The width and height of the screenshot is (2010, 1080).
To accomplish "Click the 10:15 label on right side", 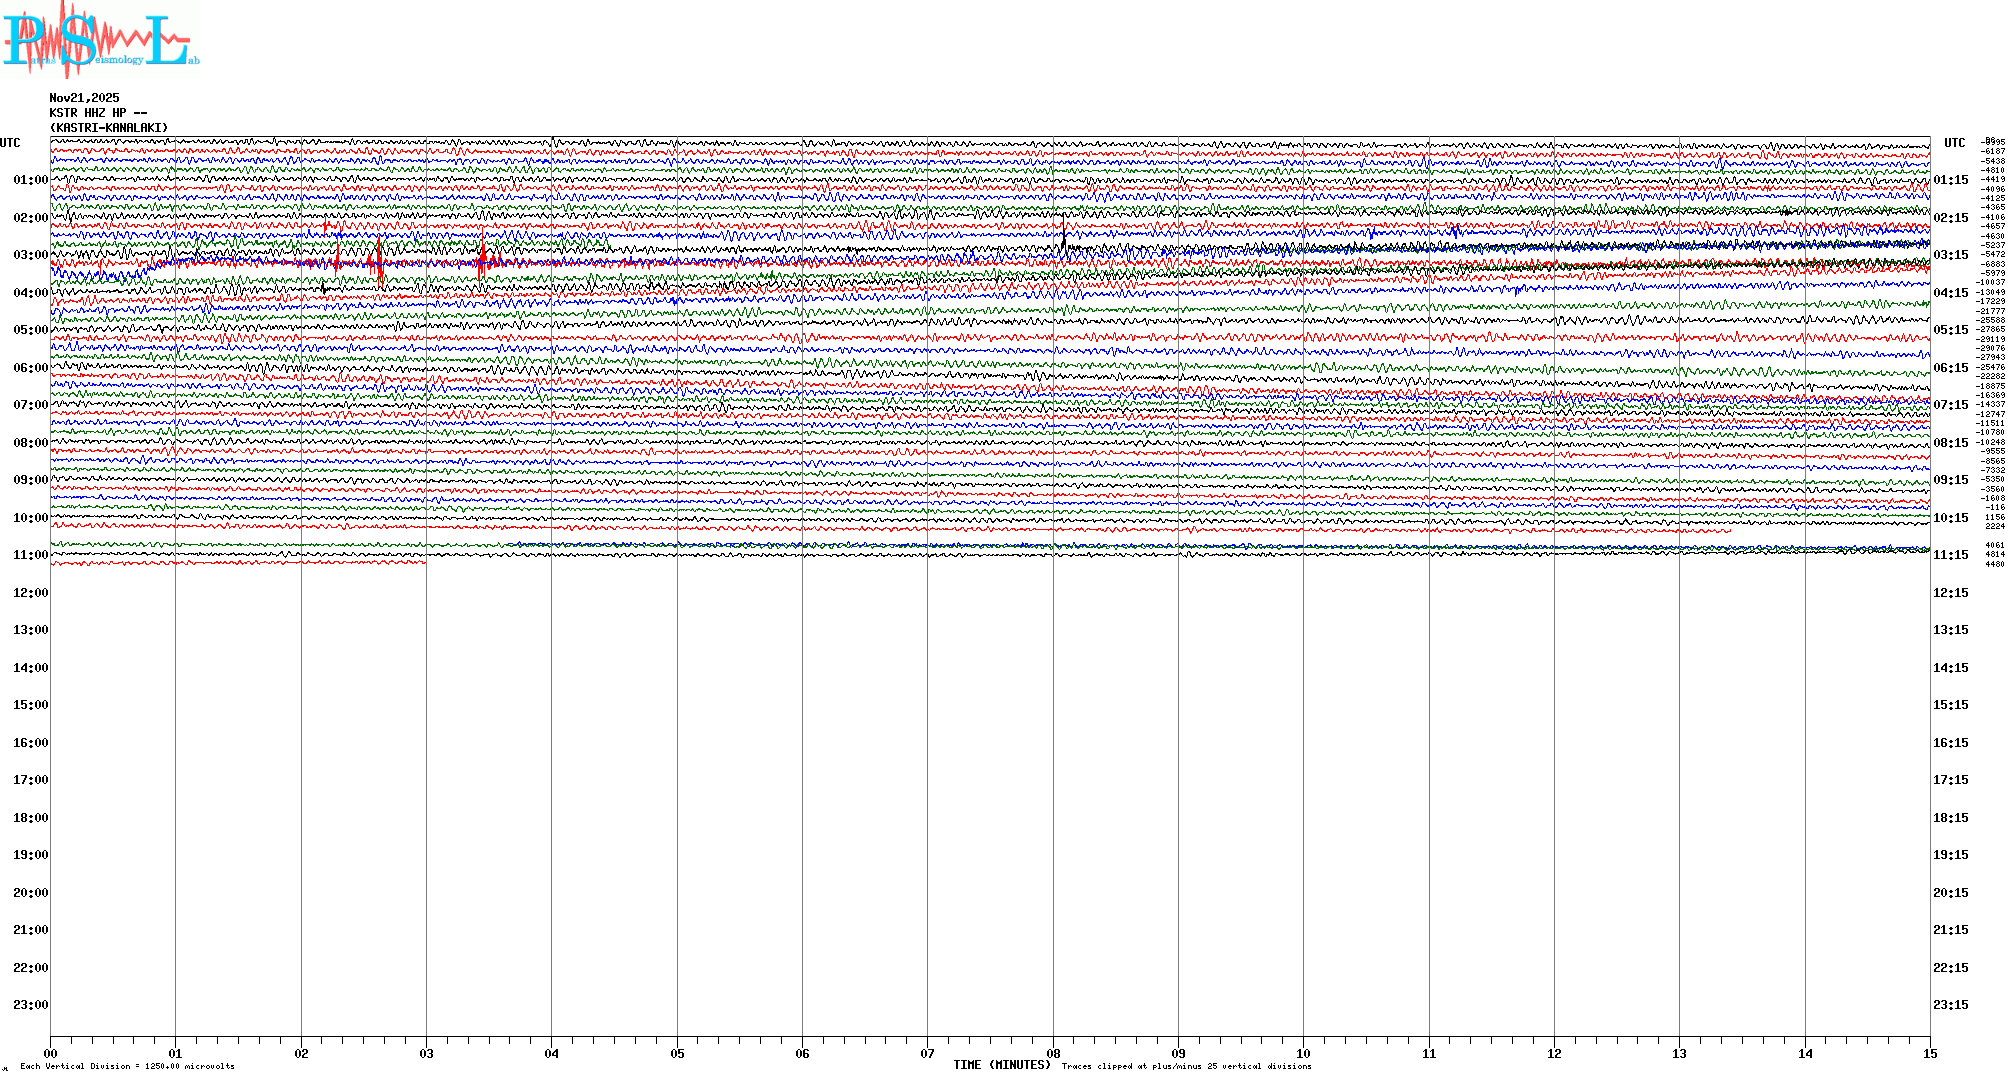I will 1950,518.
